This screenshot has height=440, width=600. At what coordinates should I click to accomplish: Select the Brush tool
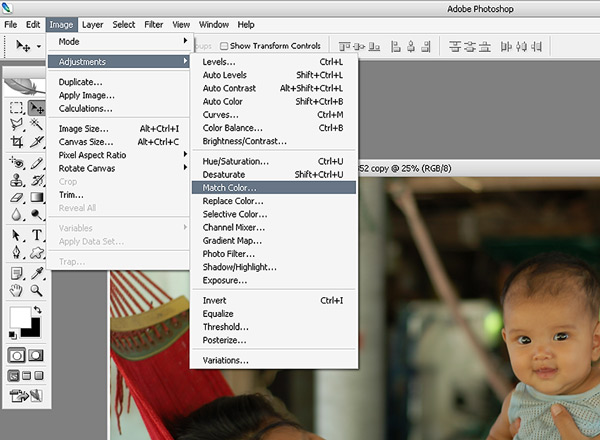point(37,163)
